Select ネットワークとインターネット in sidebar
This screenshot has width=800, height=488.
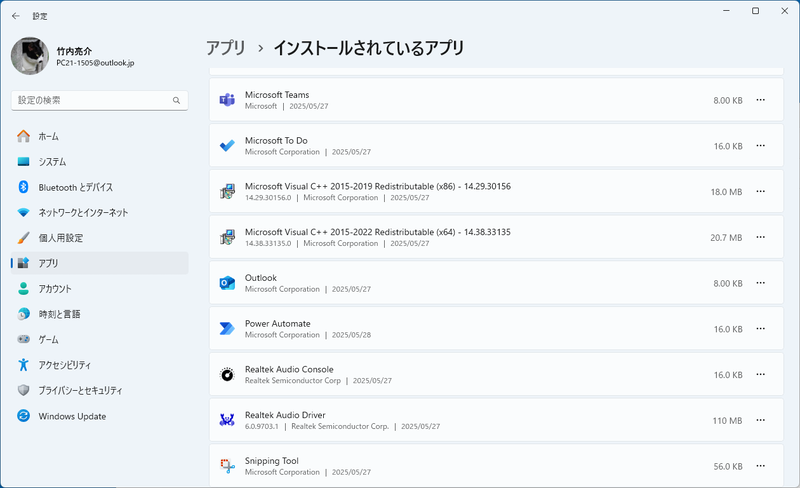[83, 213]
